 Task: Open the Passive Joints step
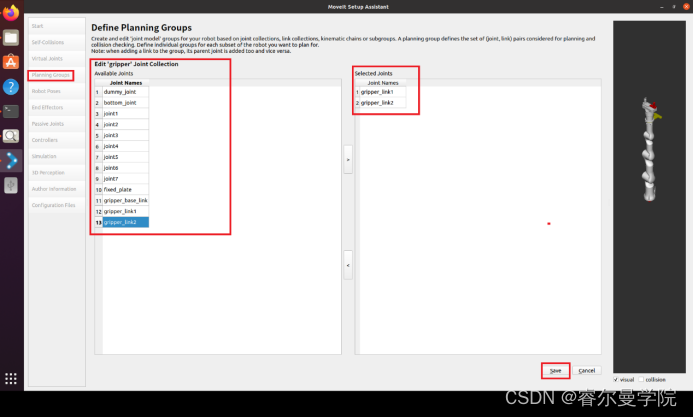[57, 124]
